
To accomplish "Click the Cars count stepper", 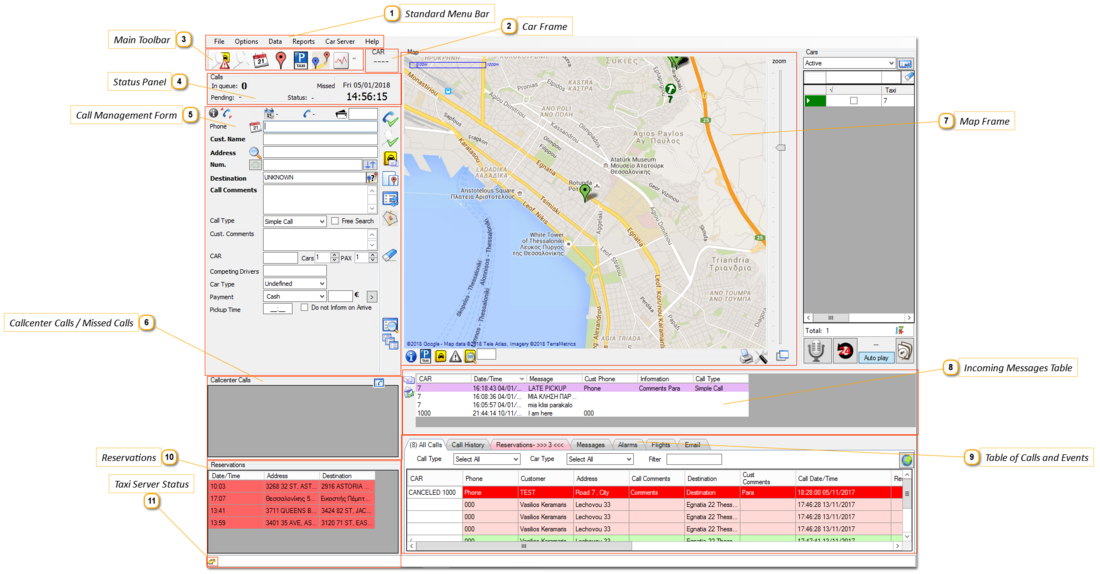I will 335,258.
